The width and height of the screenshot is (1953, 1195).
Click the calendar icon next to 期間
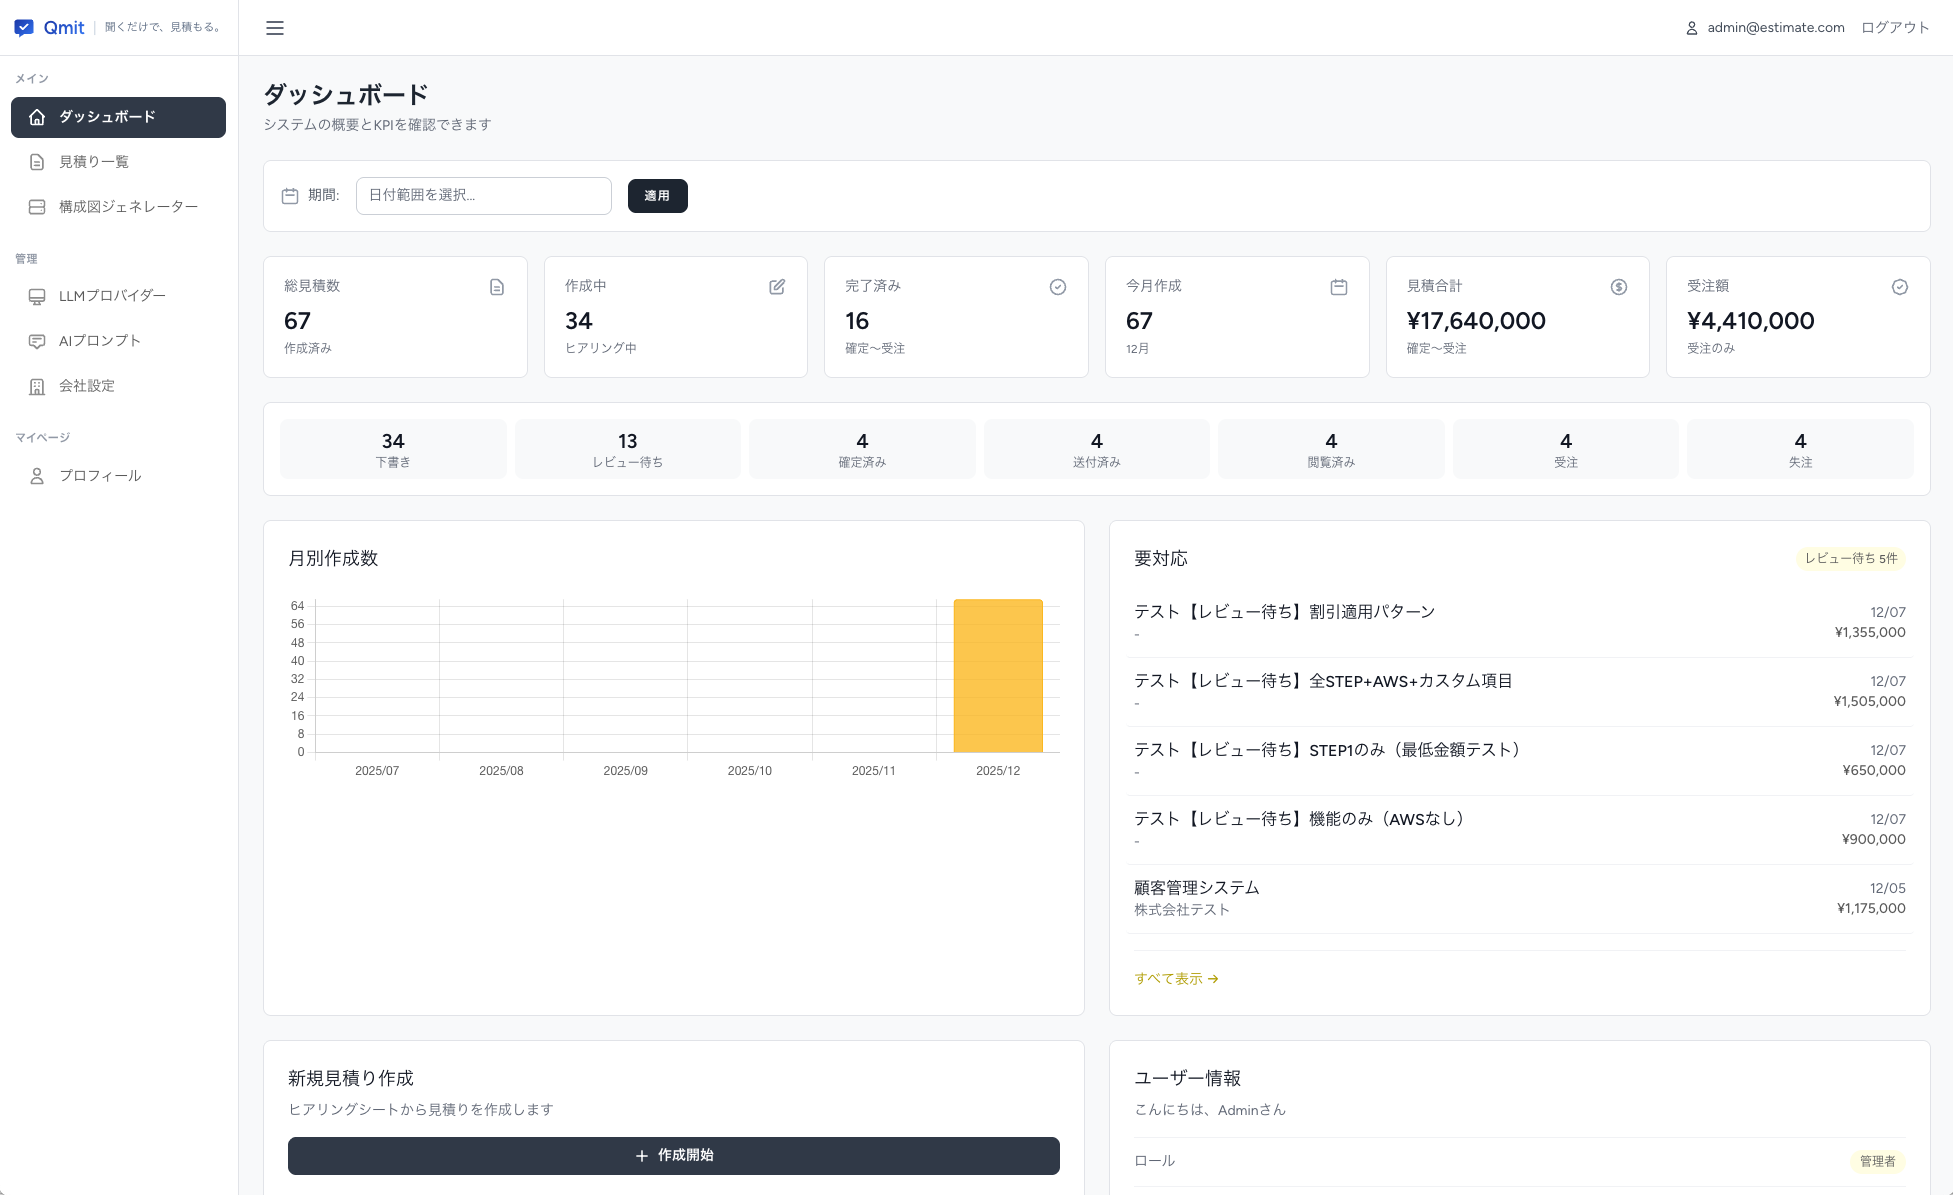(x=290, y=196)
